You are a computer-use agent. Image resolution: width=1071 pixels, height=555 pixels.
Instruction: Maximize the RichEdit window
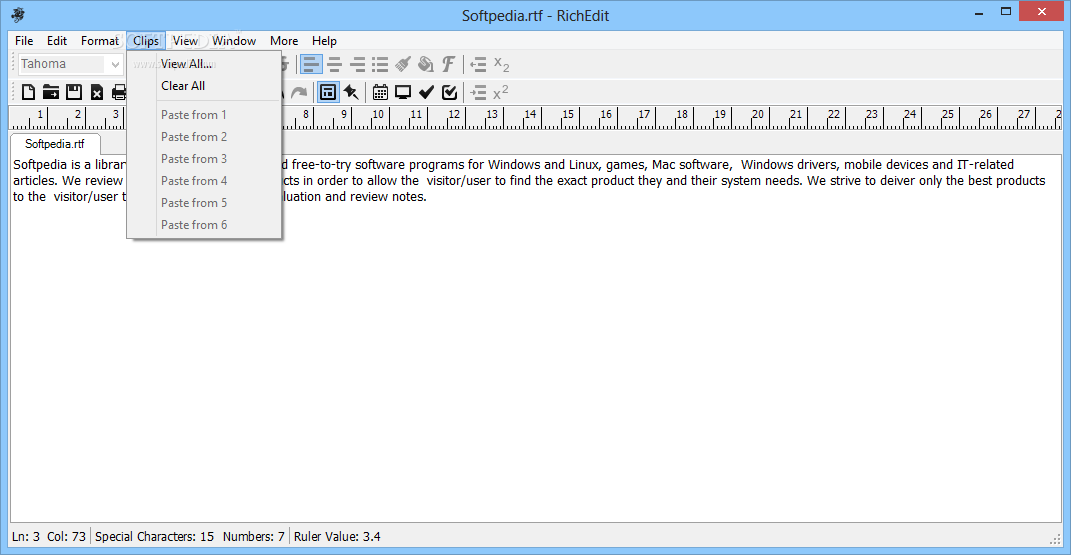(x=1005, y=12)
